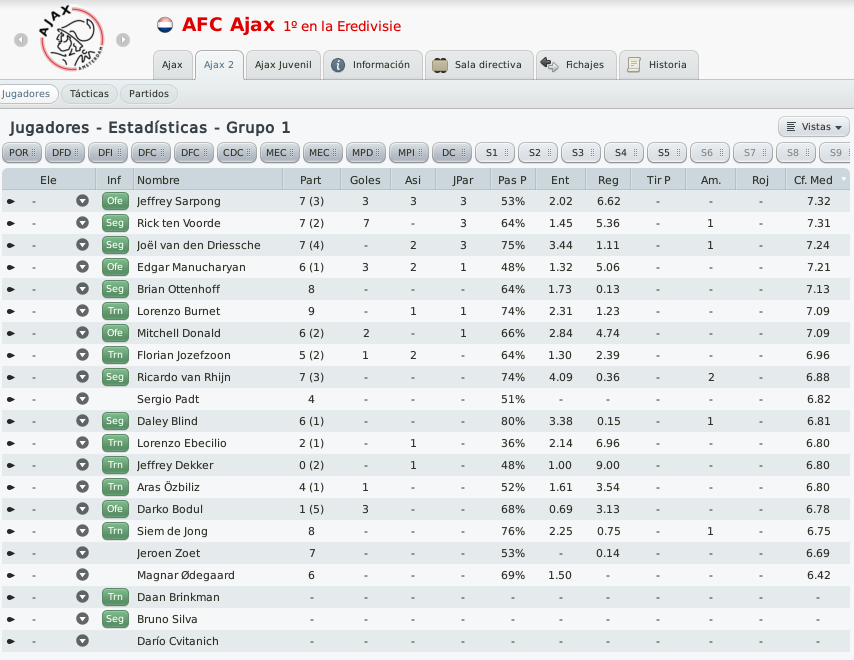Open Fichajes transfers tab
854x660 pixels.
coord(576,65)
